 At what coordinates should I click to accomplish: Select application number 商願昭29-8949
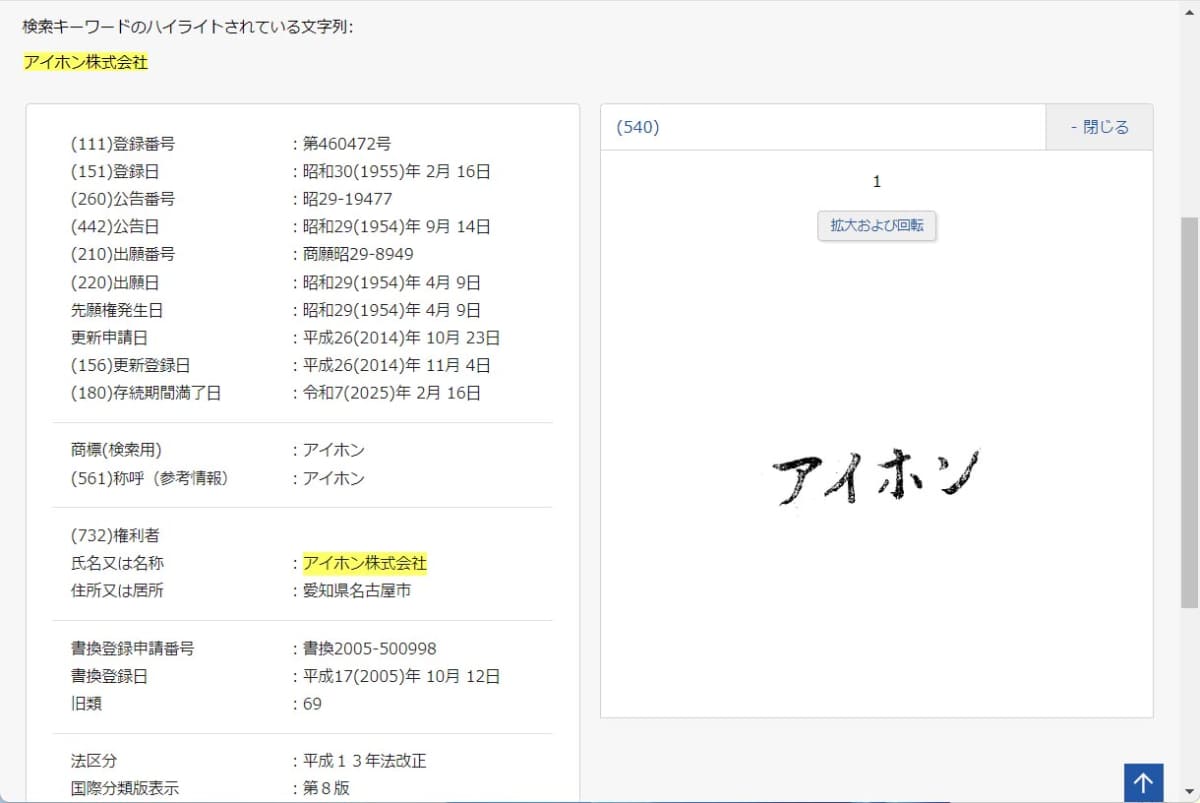(358, 254)
